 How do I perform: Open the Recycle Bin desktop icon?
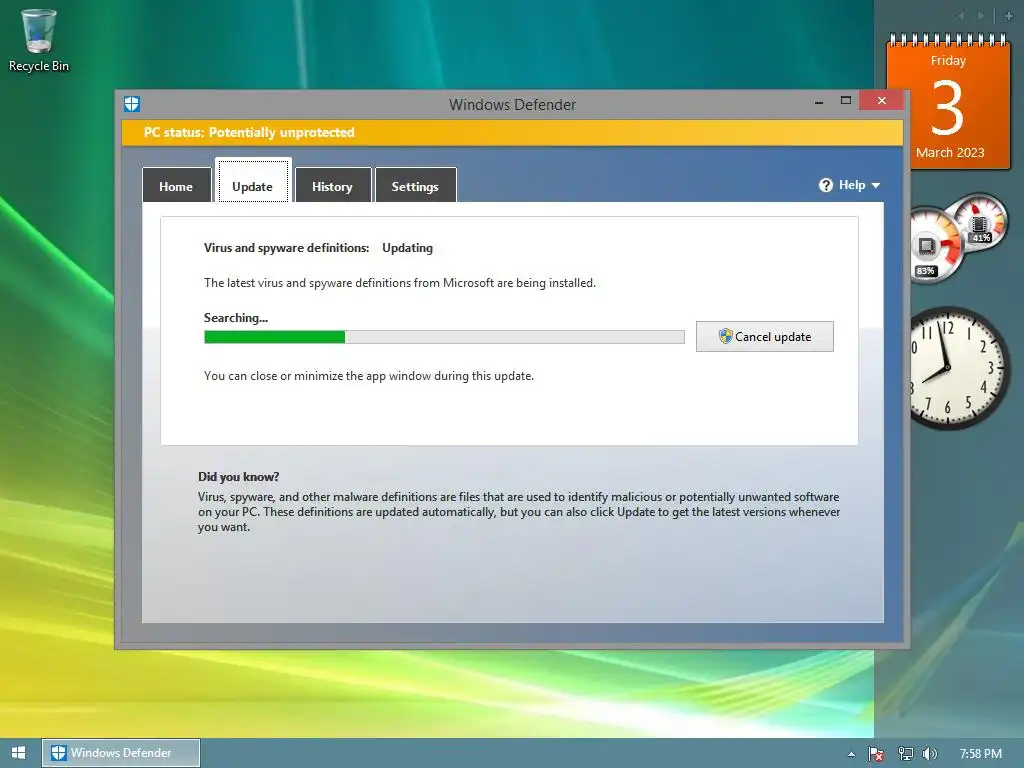39,40
